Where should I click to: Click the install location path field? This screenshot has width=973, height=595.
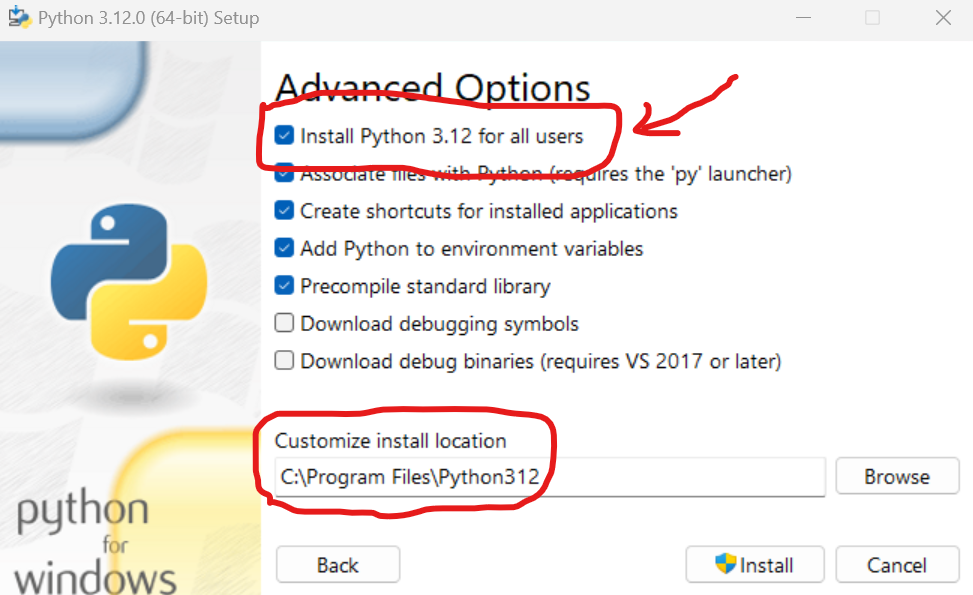tap(550, 477)
